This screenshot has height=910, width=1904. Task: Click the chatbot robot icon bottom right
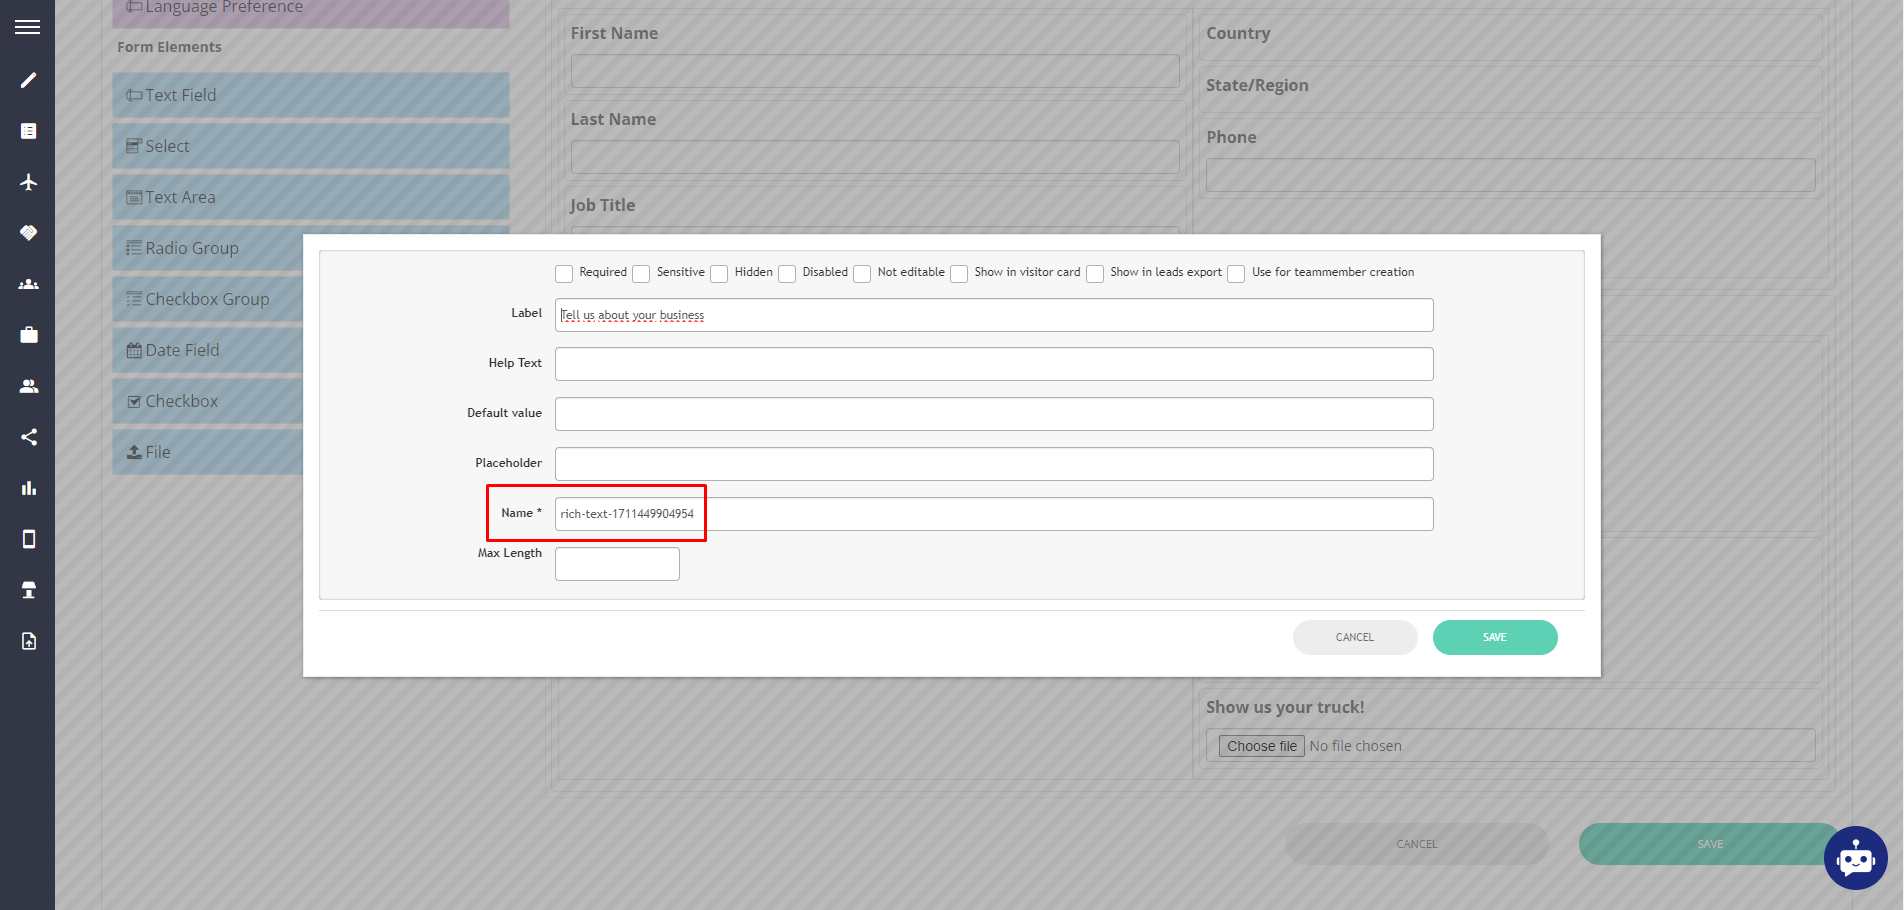[1855, 858]
